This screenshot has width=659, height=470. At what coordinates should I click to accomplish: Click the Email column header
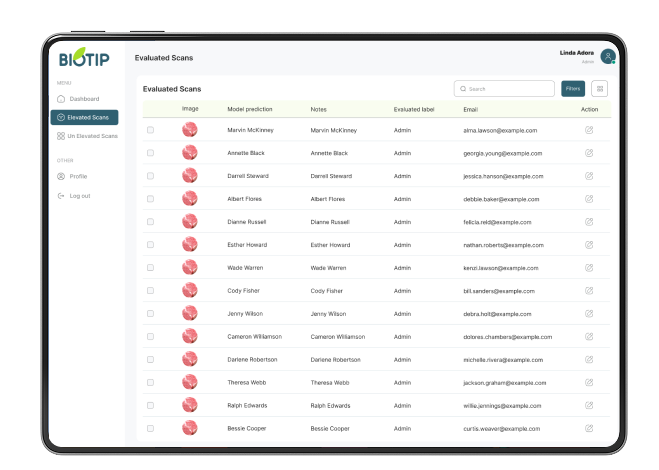click(470, 108)
